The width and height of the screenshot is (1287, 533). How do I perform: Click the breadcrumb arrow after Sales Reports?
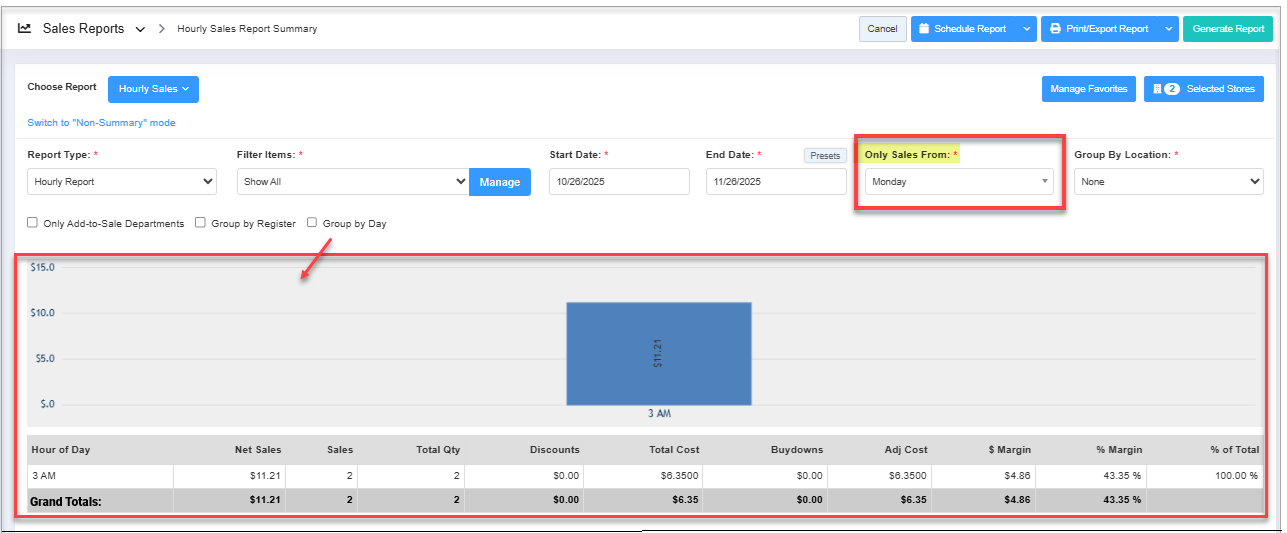162,29
